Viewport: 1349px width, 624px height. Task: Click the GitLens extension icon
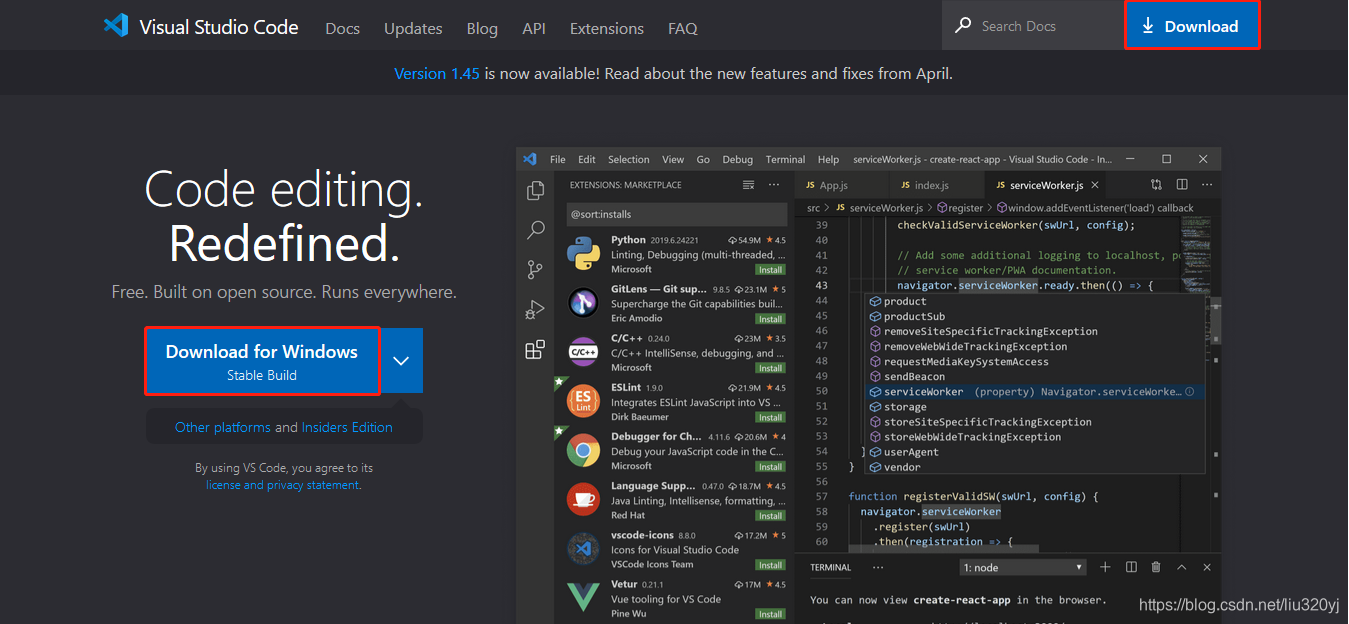583,303
